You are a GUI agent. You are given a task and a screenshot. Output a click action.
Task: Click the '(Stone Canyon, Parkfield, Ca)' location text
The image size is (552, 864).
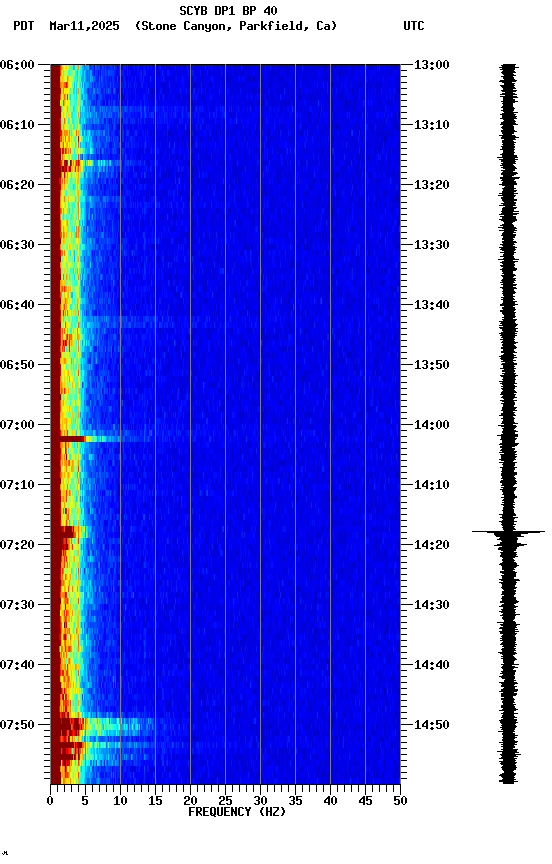[x=236, y=26]
